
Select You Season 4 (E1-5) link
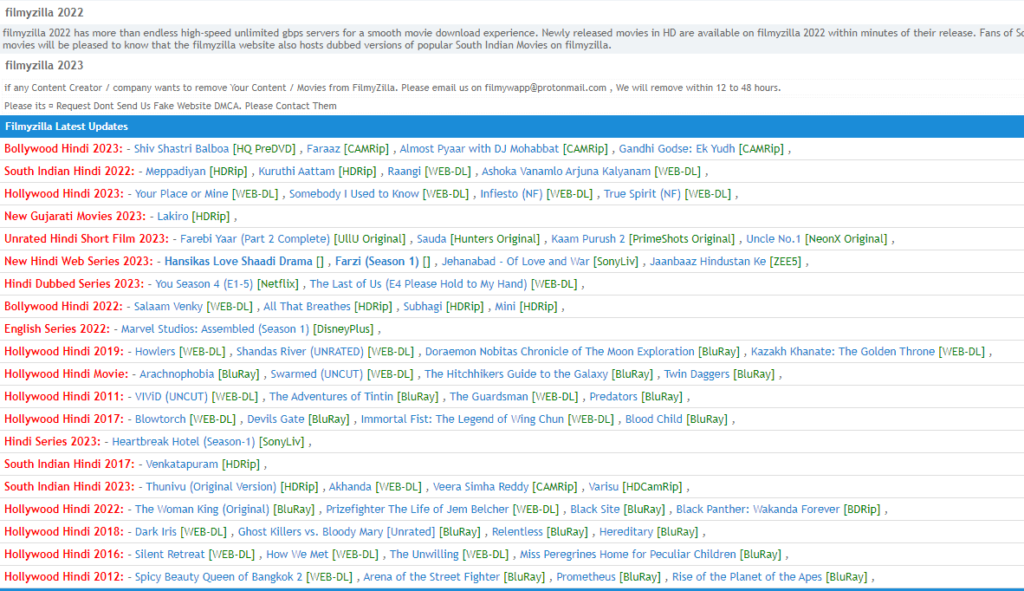(204, 284)
